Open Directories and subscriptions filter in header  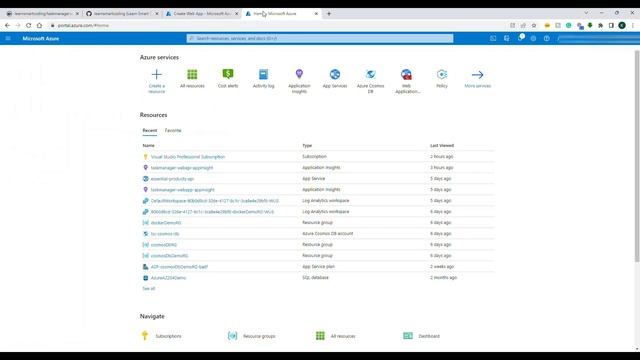pyautogui.click(x=507, y=38)
